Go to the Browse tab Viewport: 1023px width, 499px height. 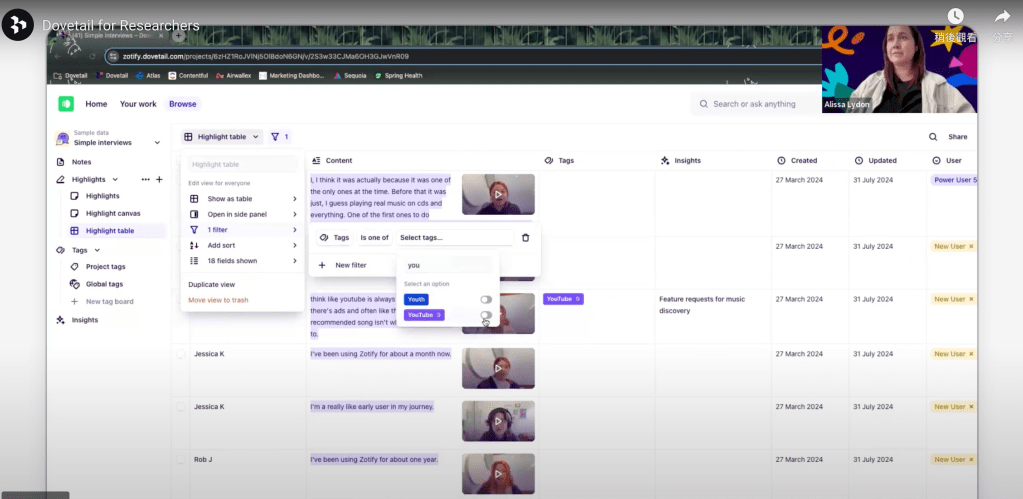tap(183, 104)
